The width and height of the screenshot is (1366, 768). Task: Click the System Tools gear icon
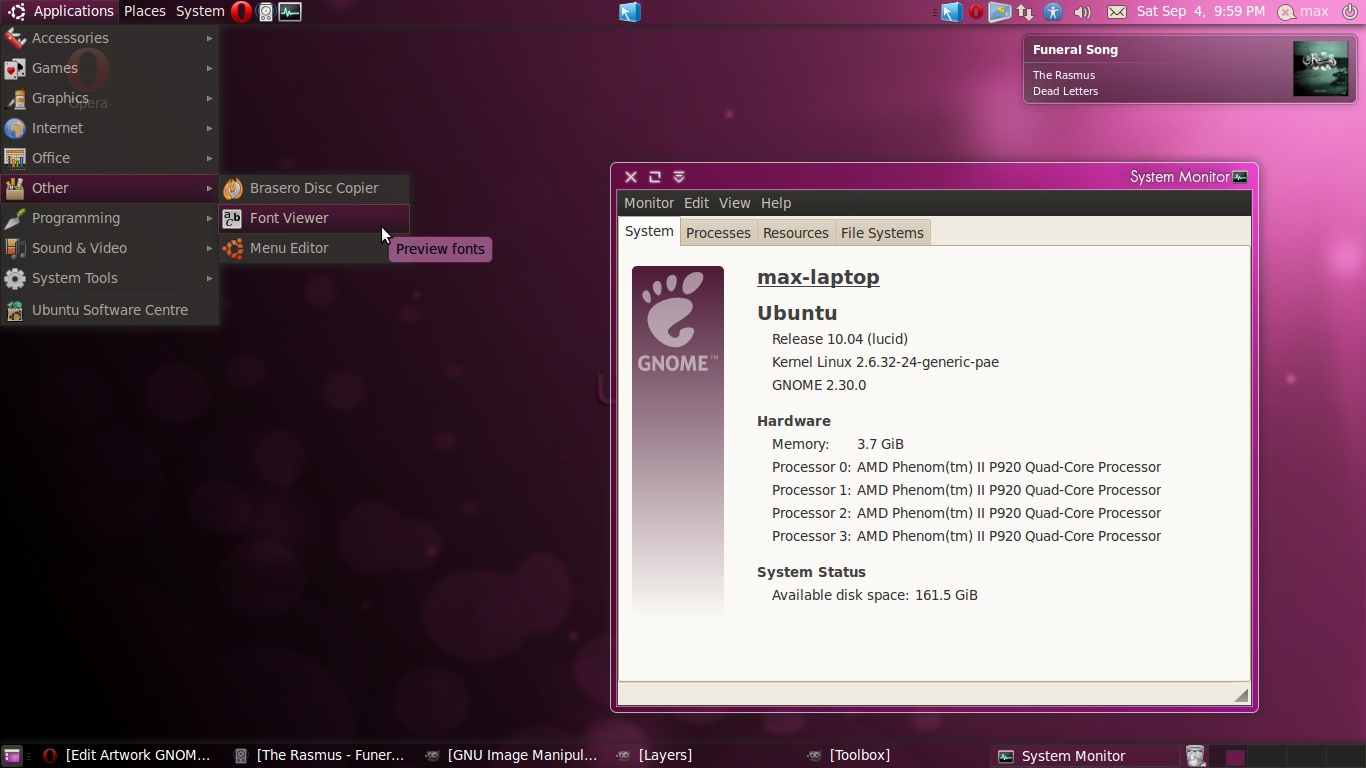click(x=15, y=278)
